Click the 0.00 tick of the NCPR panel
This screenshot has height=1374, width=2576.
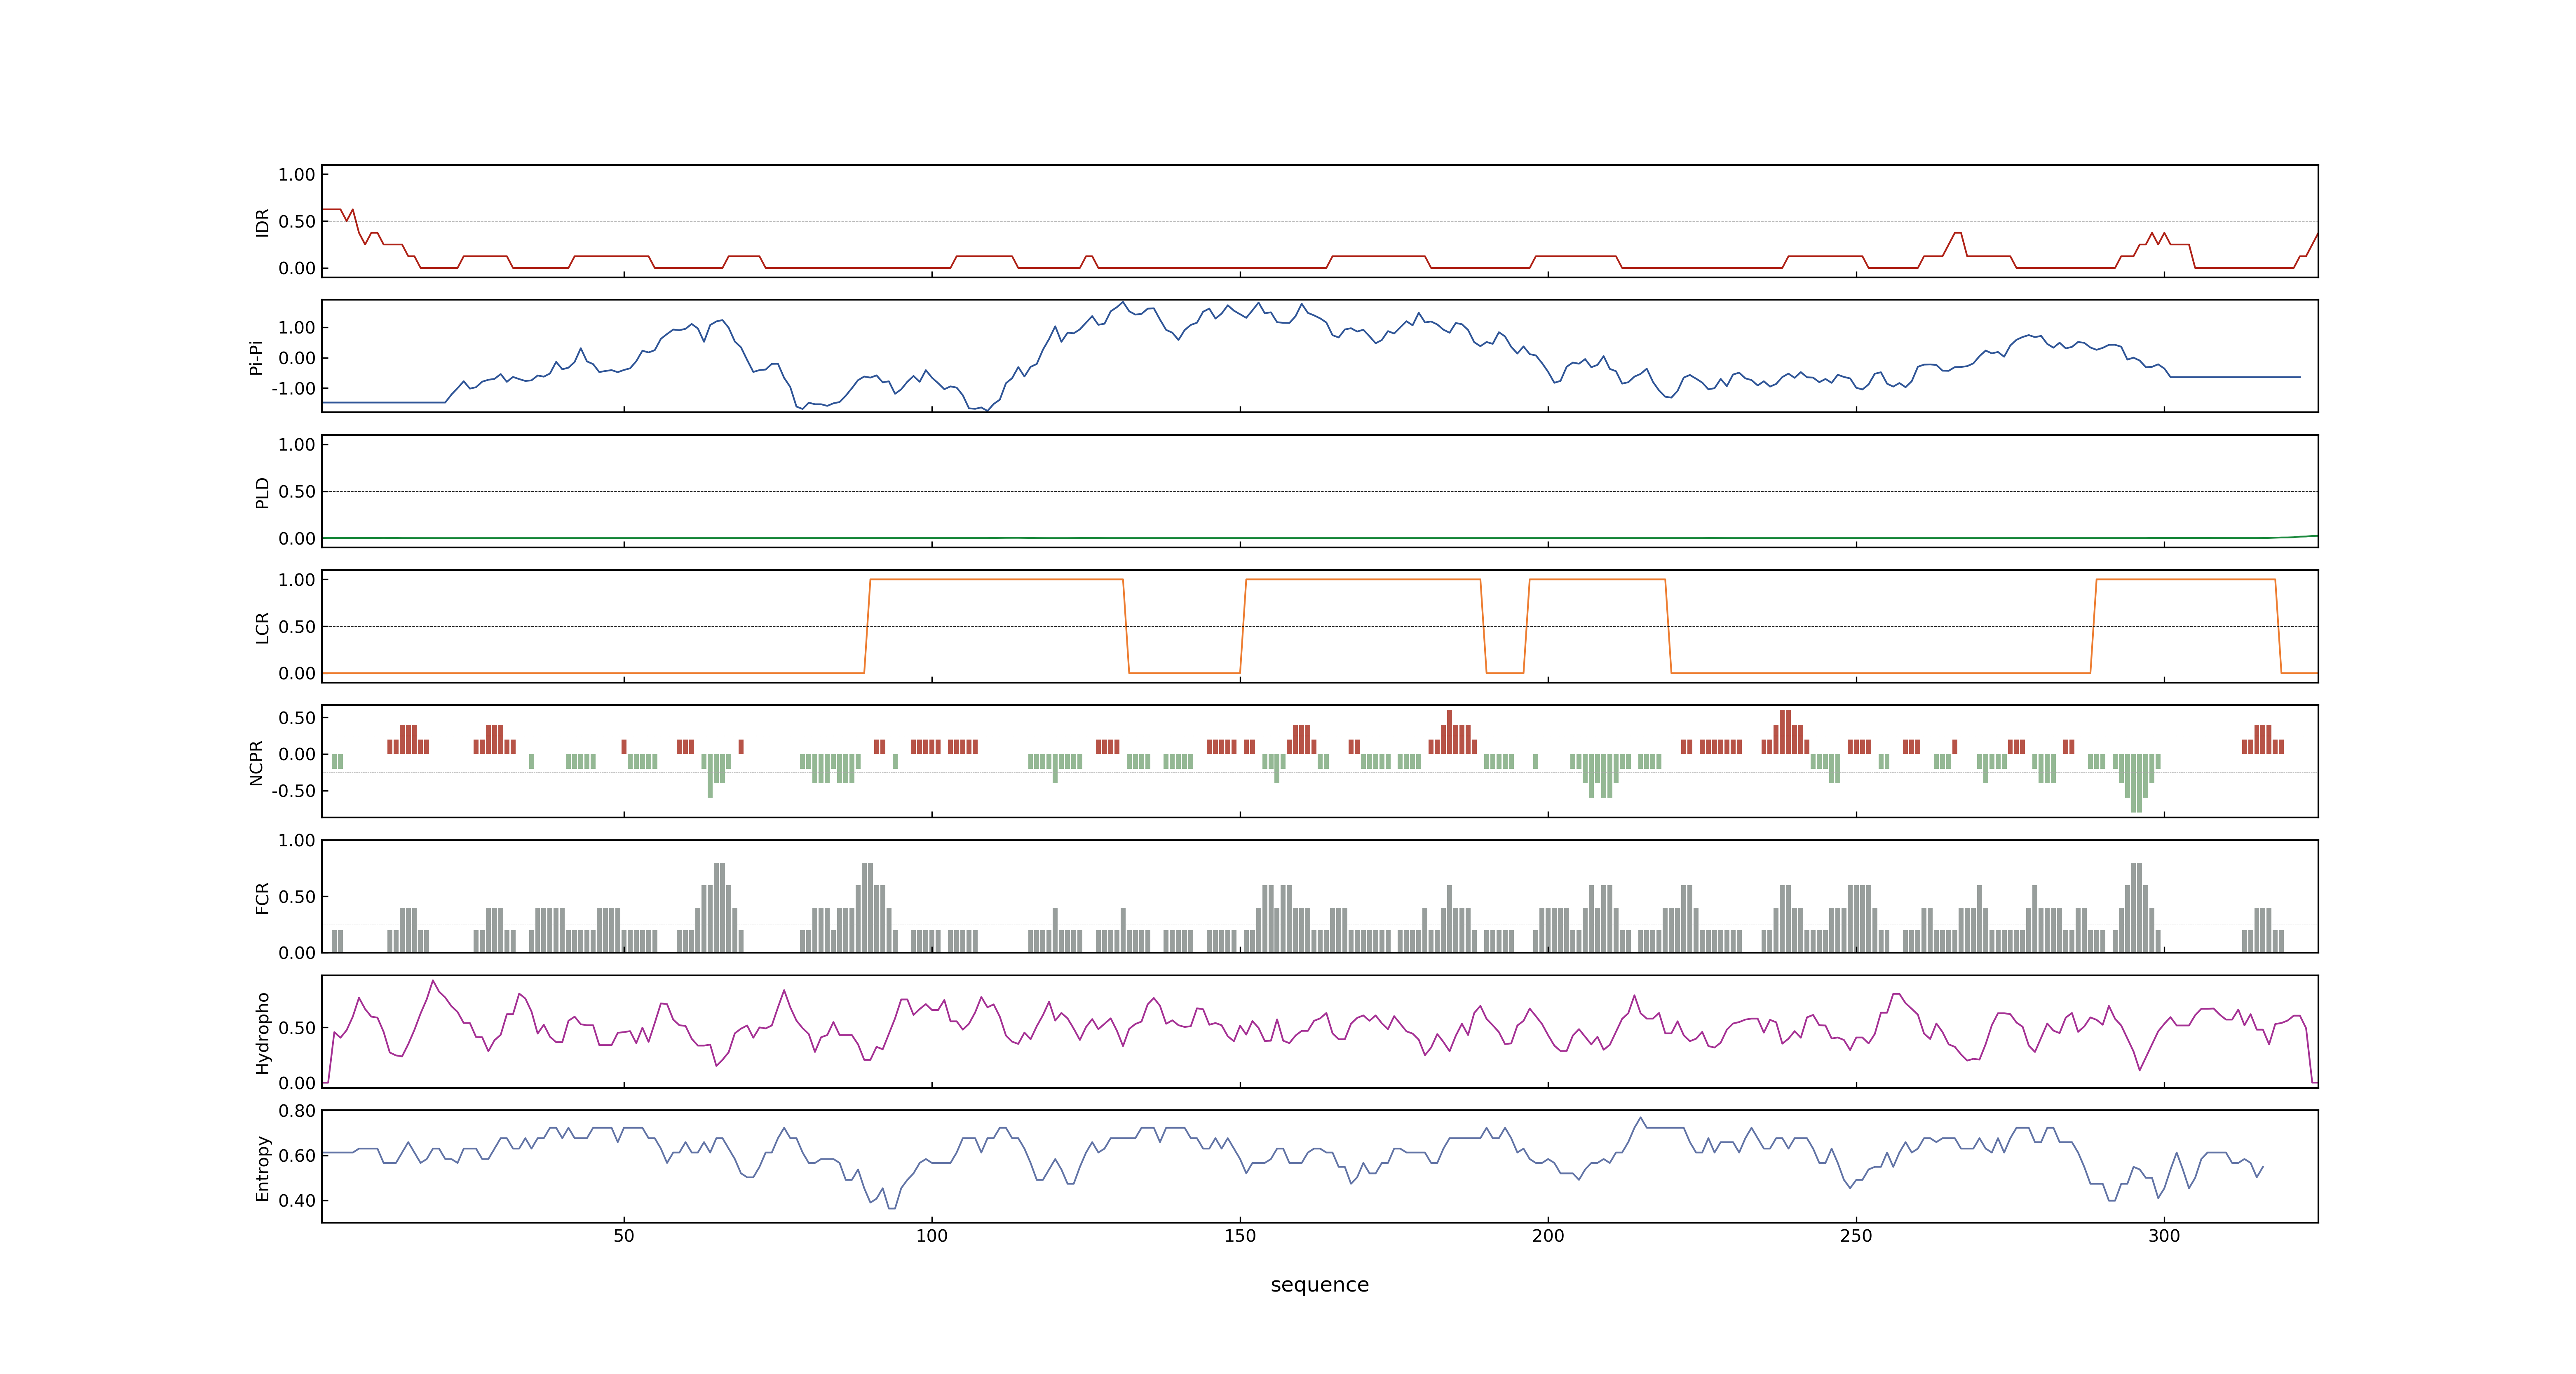tap(297, 755)
